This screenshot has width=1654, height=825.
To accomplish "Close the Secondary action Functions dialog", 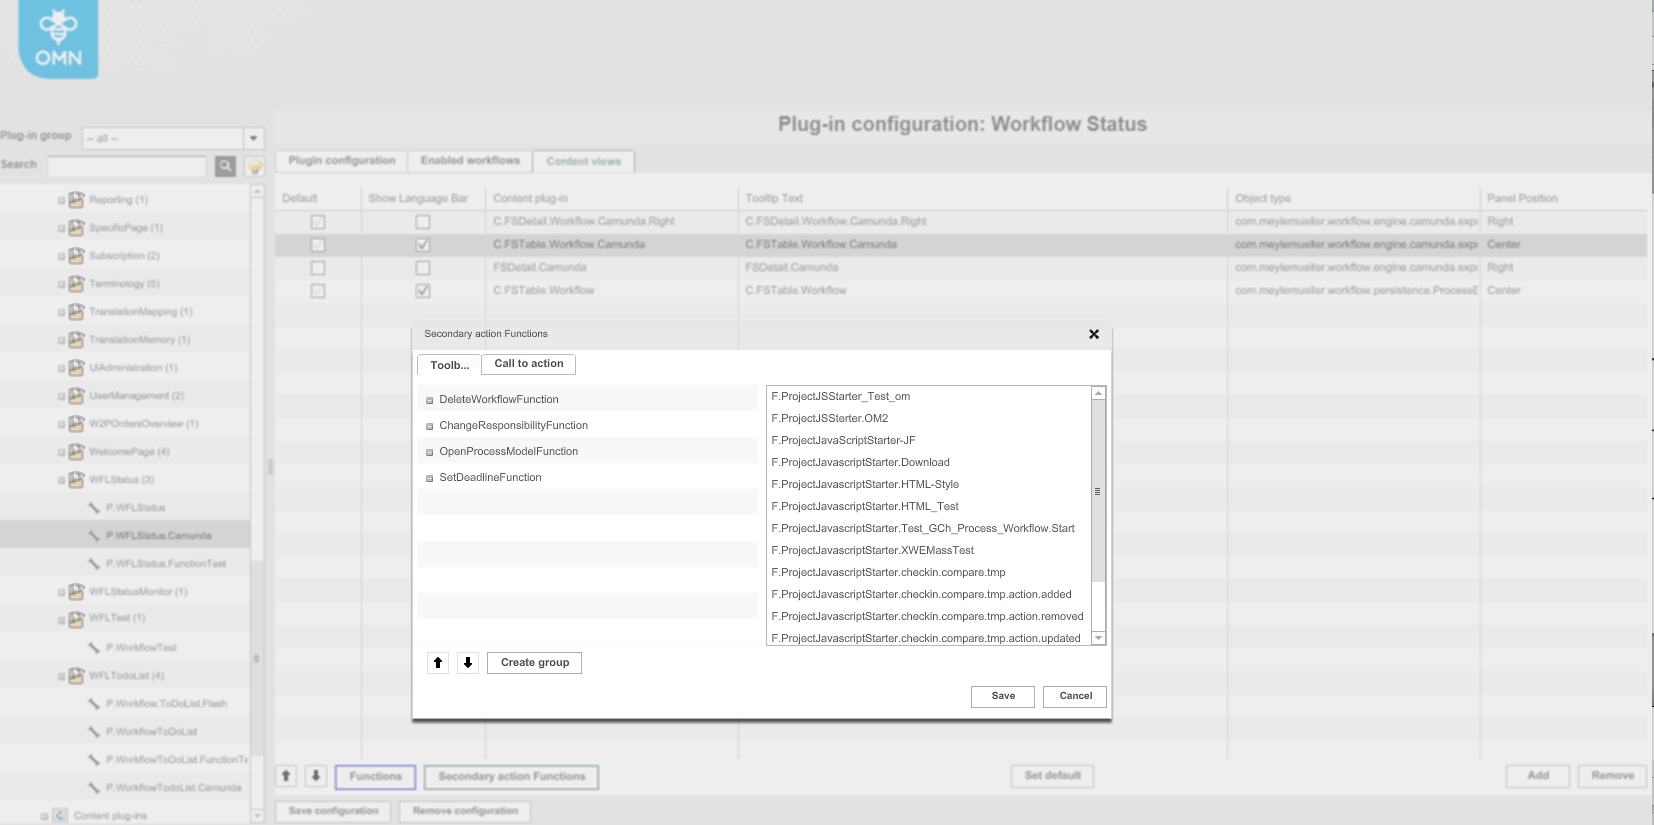I will click(1094, 334).
